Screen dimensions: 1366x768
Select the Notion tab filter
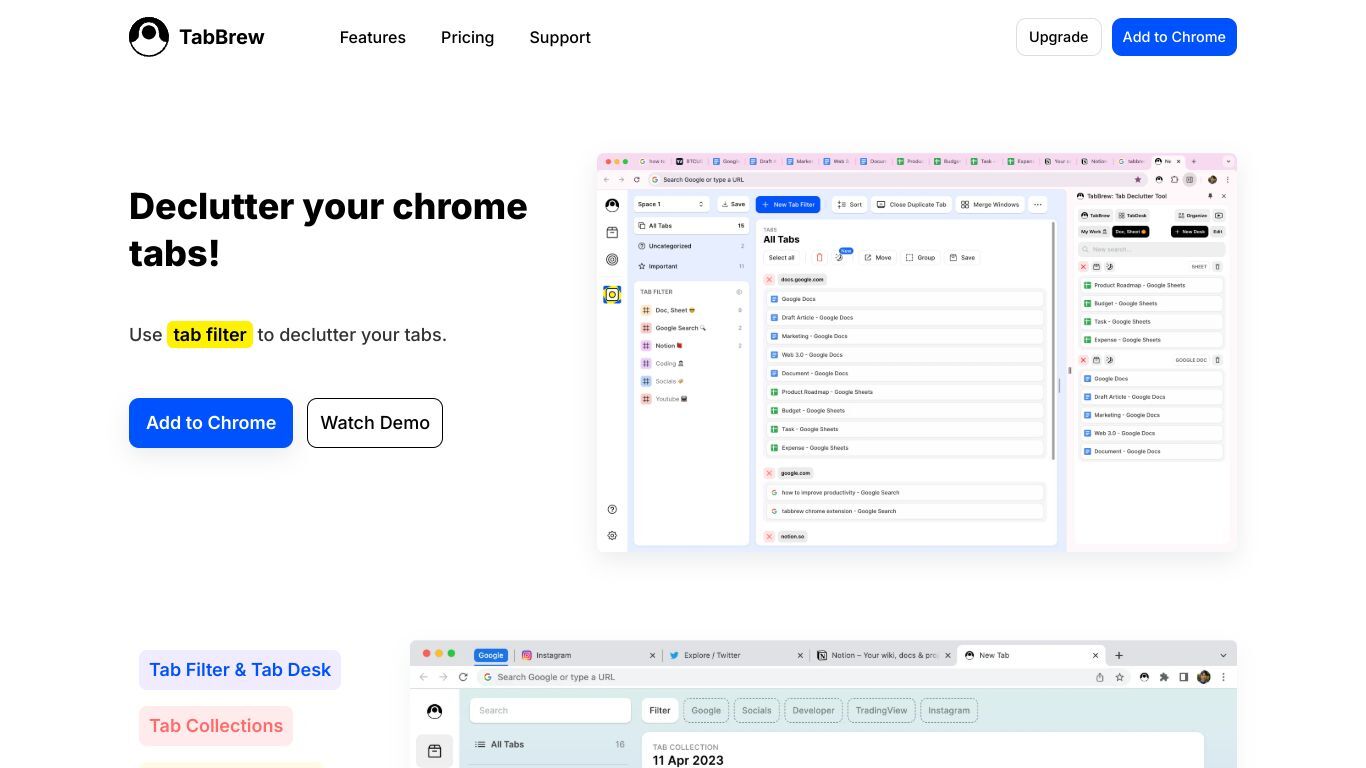[x=691, y=346]
